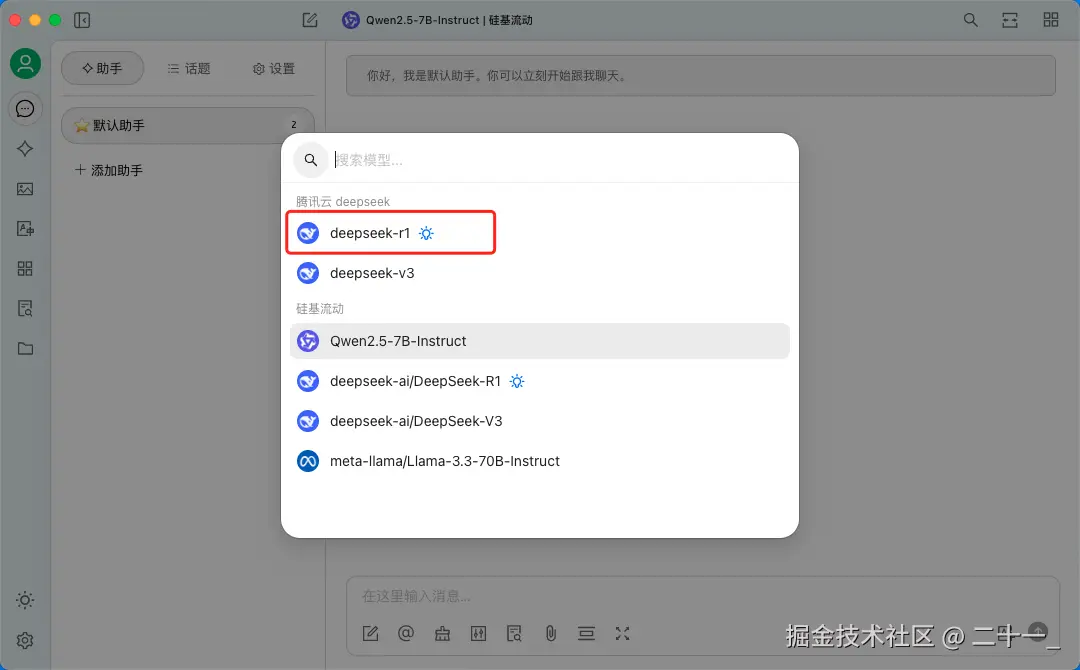The image size is (1080, 670).
Task: Switch to the 话题 tab
Action: [189, 68]
